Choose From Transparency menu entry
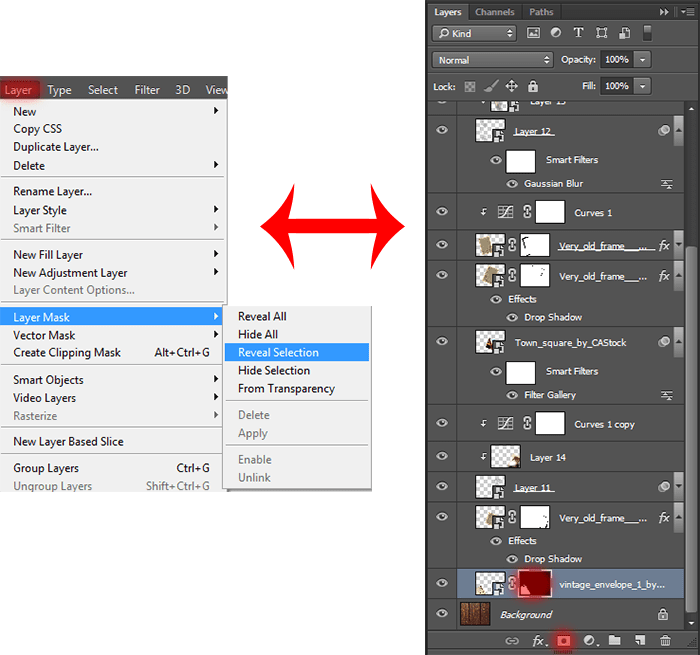This screenshot has height=655, width=700. pyautogui.click(x=297, y=388)
